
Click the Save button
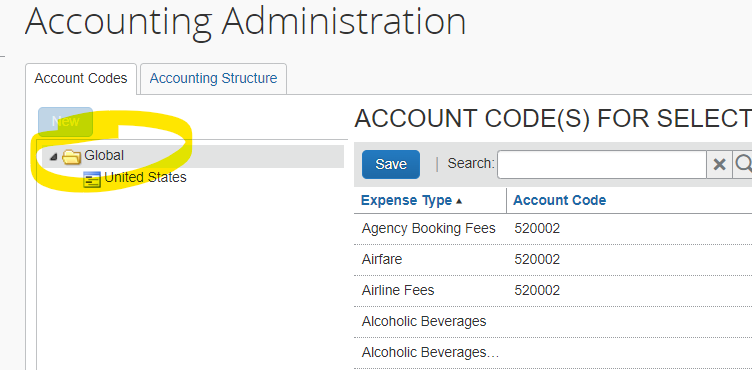pyautogui.click(x=391, y=164)
